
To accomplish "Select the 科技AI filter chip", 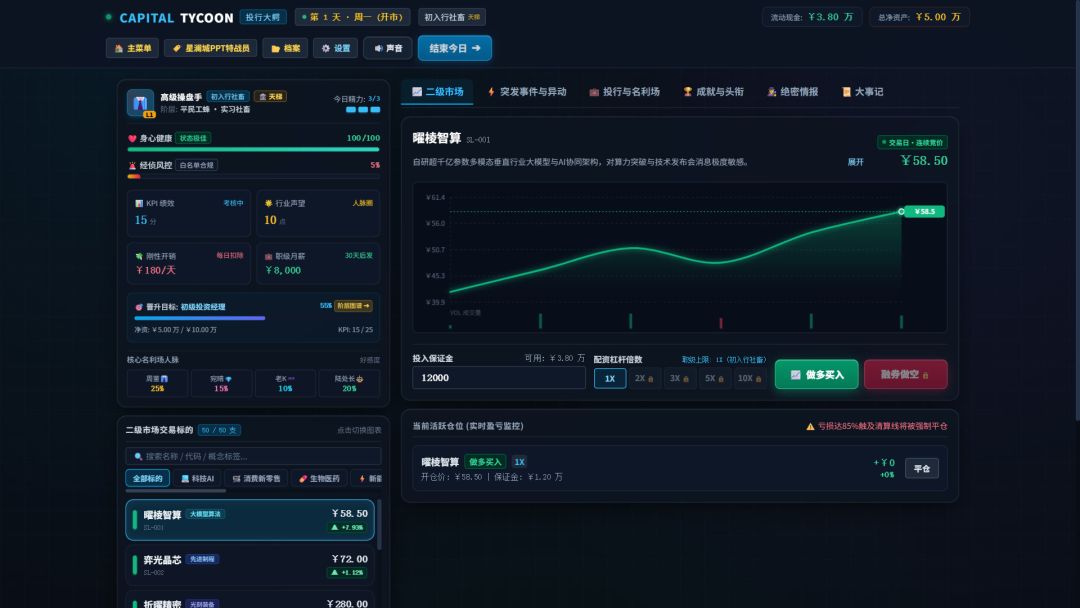I will point(198,478).
